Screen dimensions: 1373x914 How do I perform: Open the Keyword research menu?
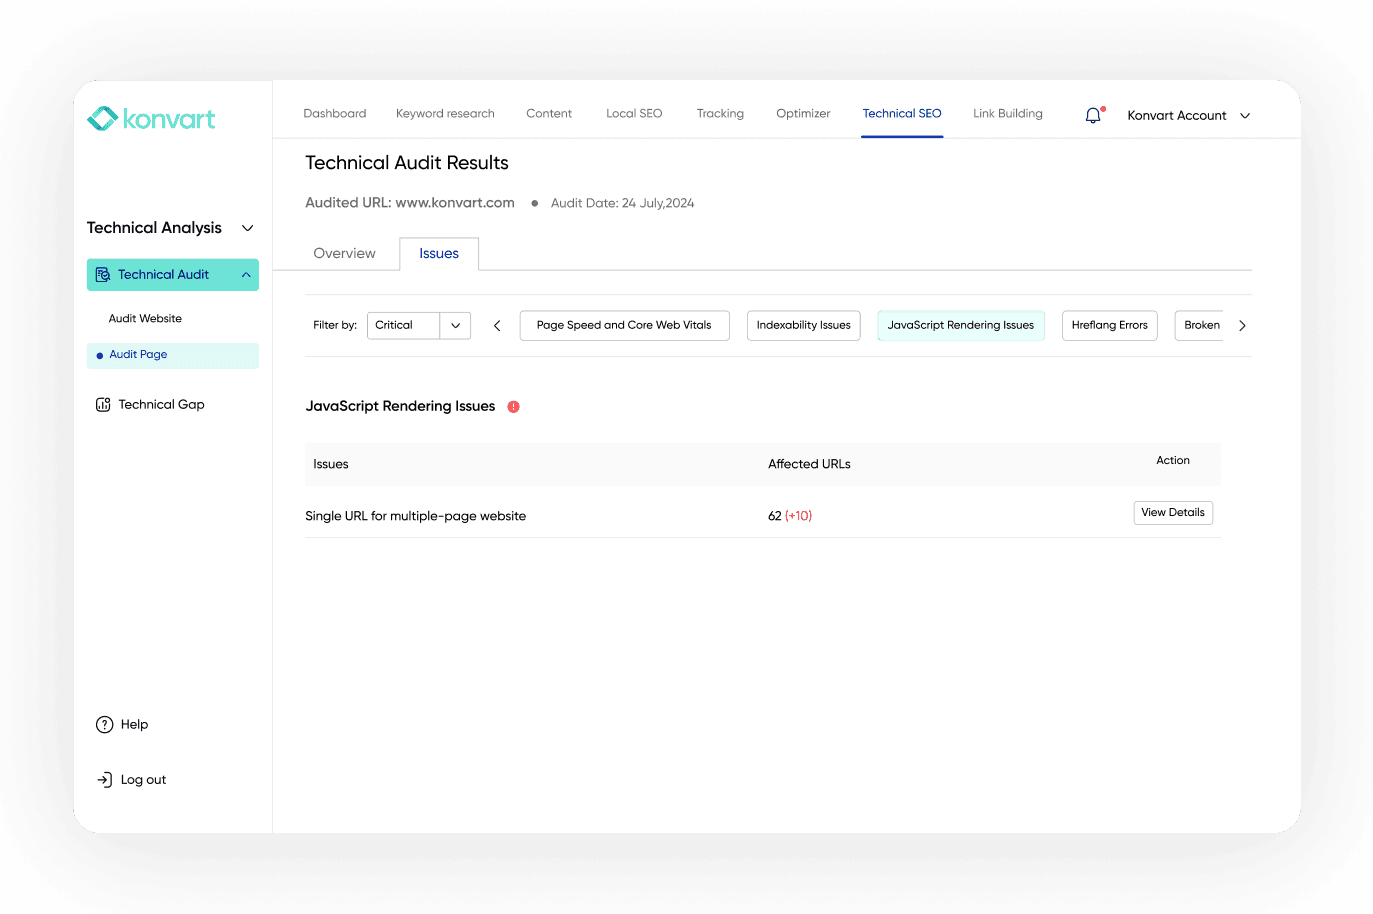[445, 114]
